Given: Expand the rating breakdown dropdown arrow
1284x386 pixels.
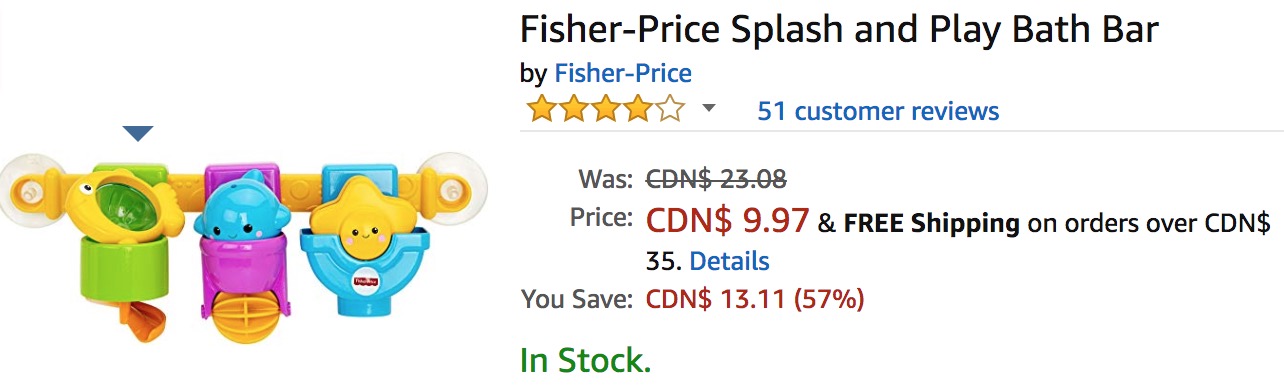Looking at the screenshot, I should pyautogui.click(x=709, y=108).
